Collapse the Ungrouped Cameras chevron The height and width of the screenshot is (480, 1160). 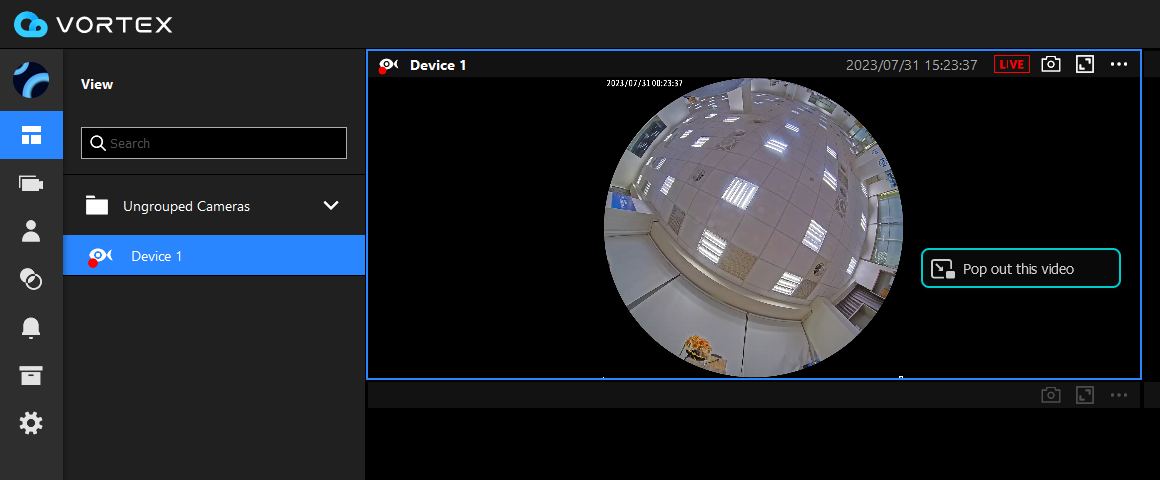tap(332, 206)
